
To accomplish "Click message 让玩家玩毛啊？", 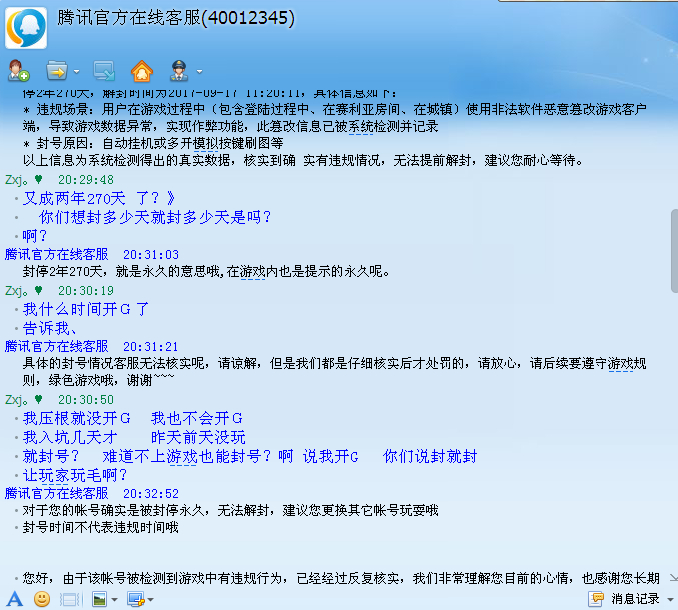I will 75,475.
